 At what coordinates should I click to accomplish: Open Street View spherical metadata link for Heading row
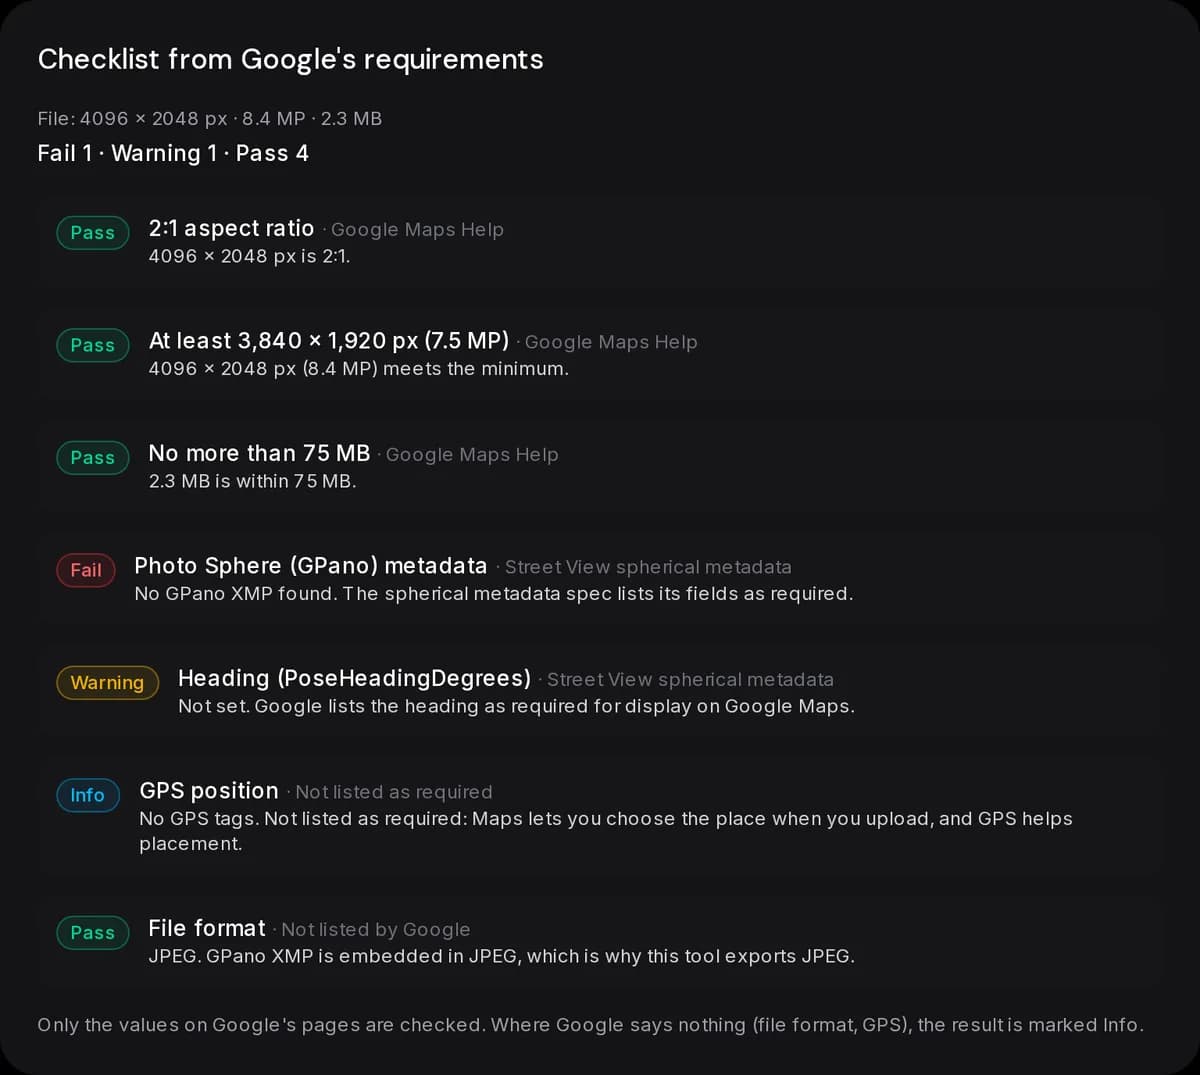(690, 680)
